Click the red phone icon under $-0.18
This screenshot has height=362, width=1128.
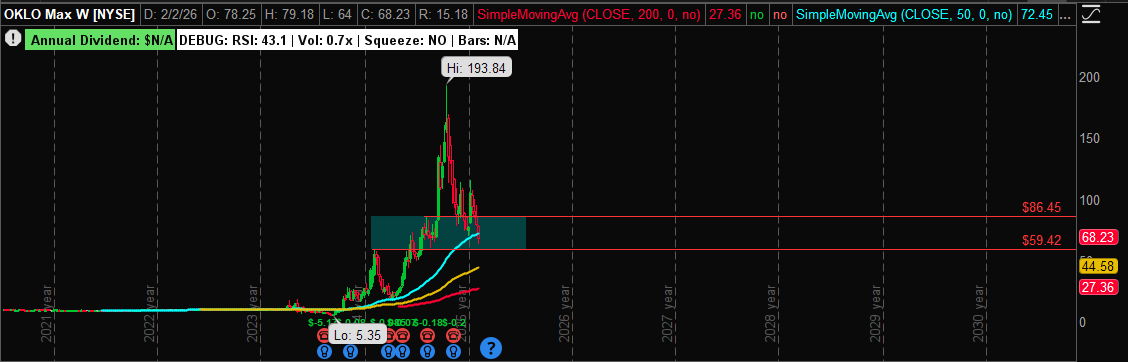(427, 335)
